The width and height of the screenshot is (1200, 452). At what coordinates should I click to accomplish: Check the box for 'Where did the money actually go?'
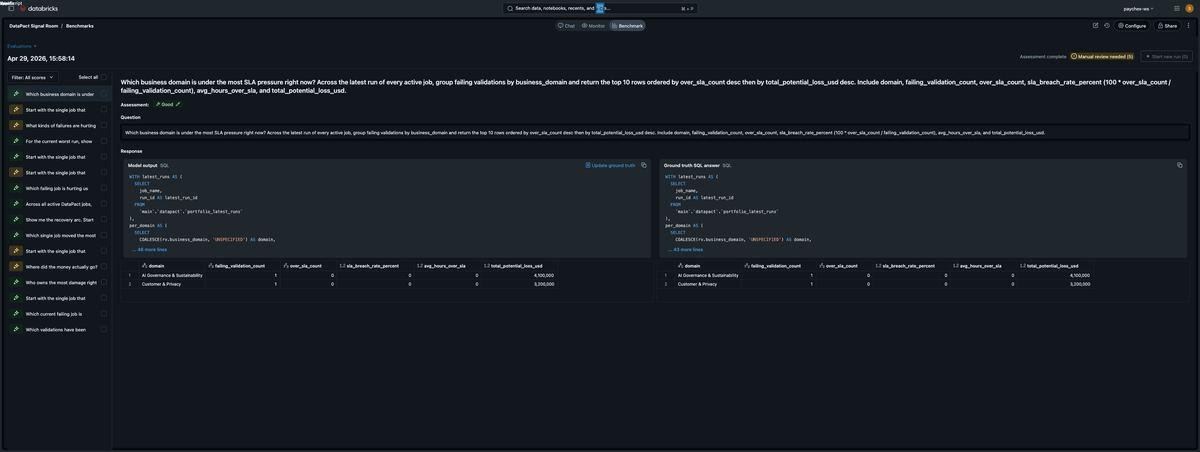click(x=104, y=267)
